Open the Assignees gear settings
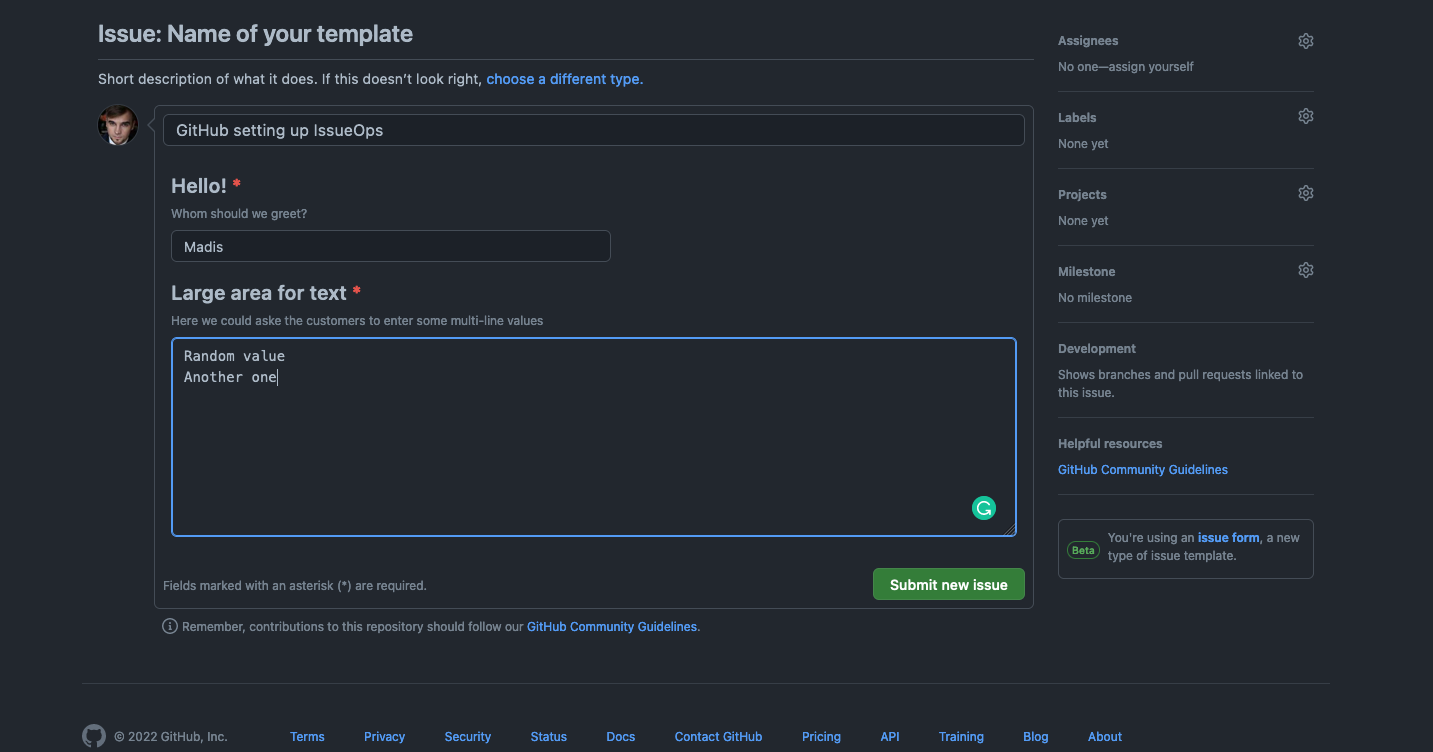This screenshot has width=1433, height=752. coord(1305,41)
